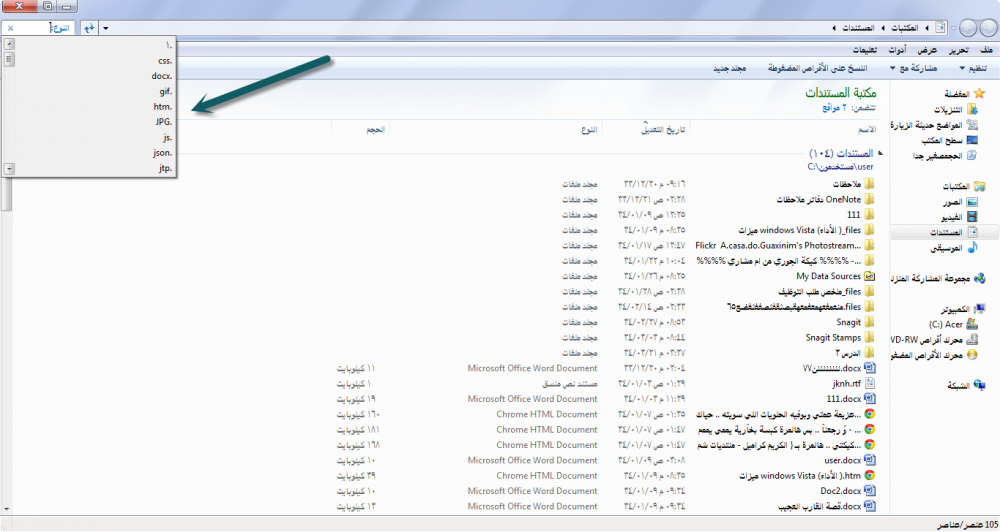Open the Organize (تنظيم) dropdown
Screen dimensions: 1000x532
pyautogui.click(x=974, y=69)
